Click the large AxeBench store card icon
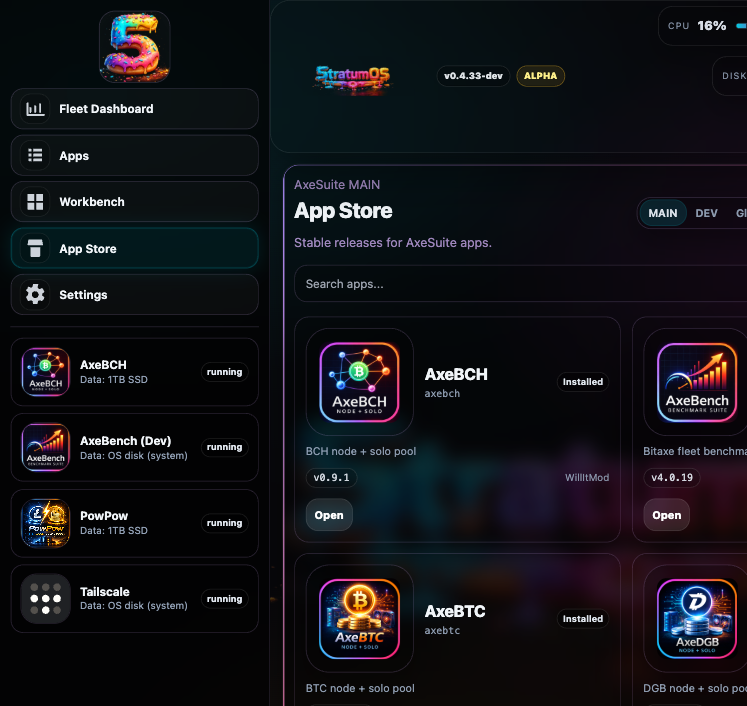This screenshot has width=747, height=706. pos(697,382)
